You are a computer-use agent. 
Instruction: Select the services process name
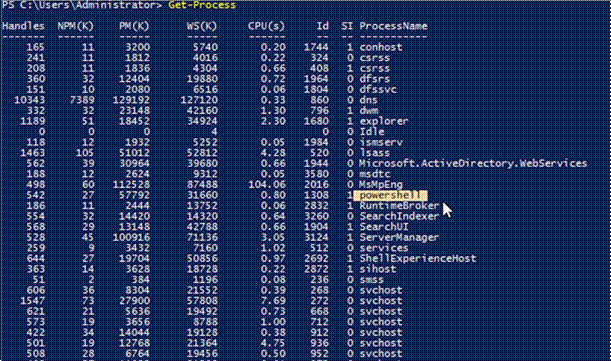tap(384, 248)
